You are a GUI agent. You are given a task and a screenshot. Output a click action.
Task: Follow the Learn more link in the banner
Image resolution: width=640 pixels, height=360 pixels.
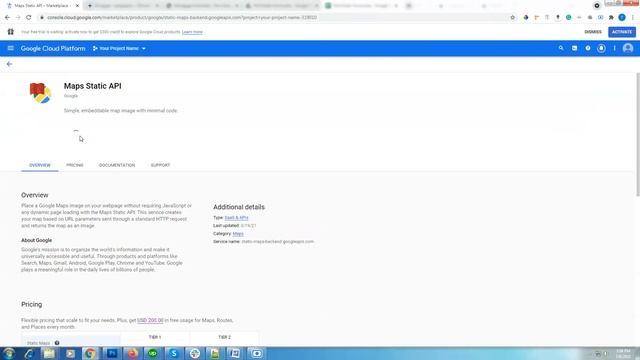(192, 32)
